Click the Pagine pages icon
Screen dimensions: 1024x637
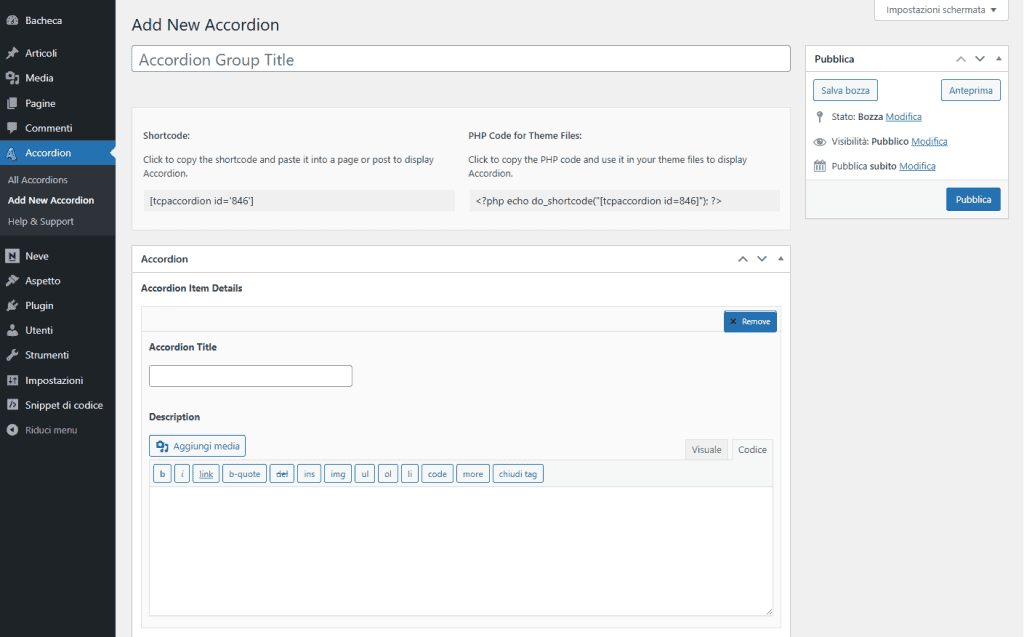click(12, 103)
